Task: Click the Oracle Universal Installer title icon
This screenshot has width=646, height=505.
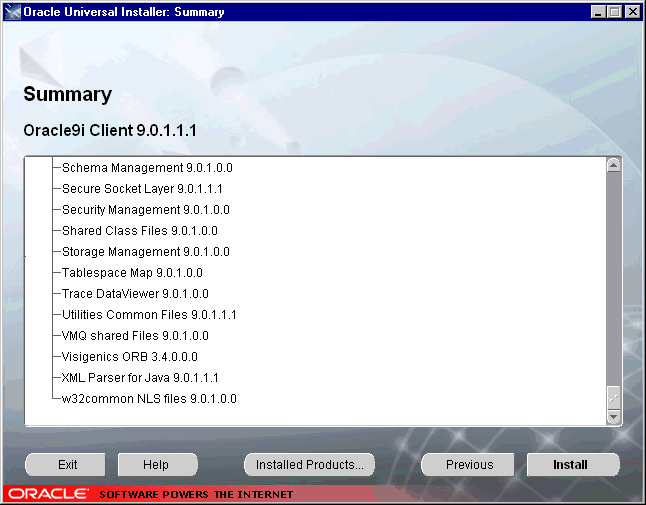Action: (12, 12)
